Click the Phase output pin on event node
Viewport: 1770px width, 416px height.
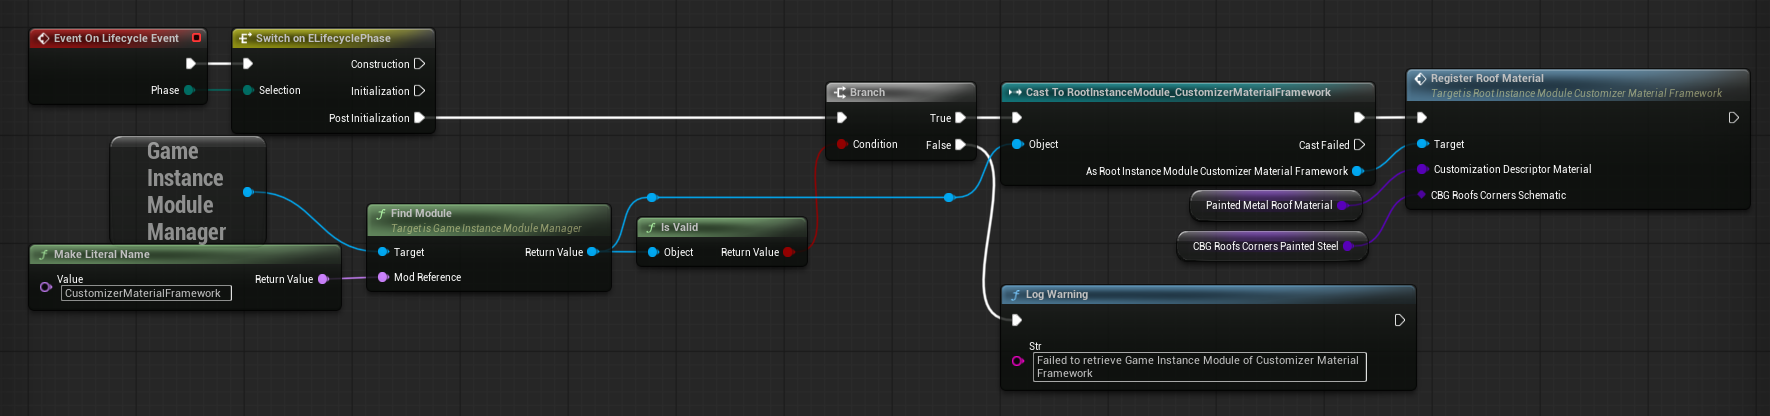(x=189, y=90)
